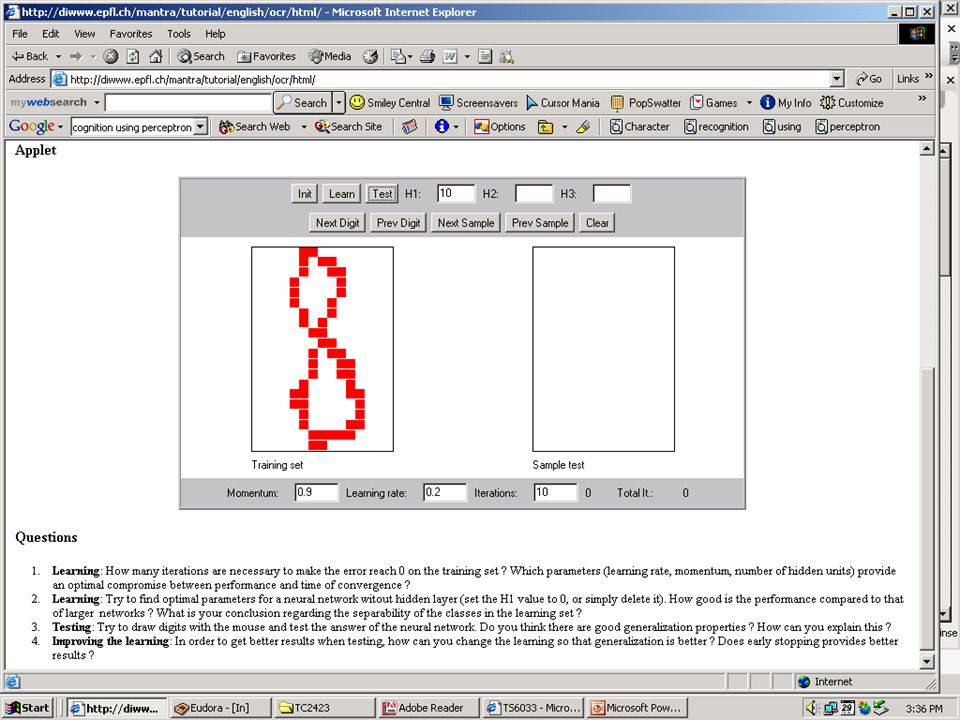Open Smiley Central

click(x=390, y=103)
